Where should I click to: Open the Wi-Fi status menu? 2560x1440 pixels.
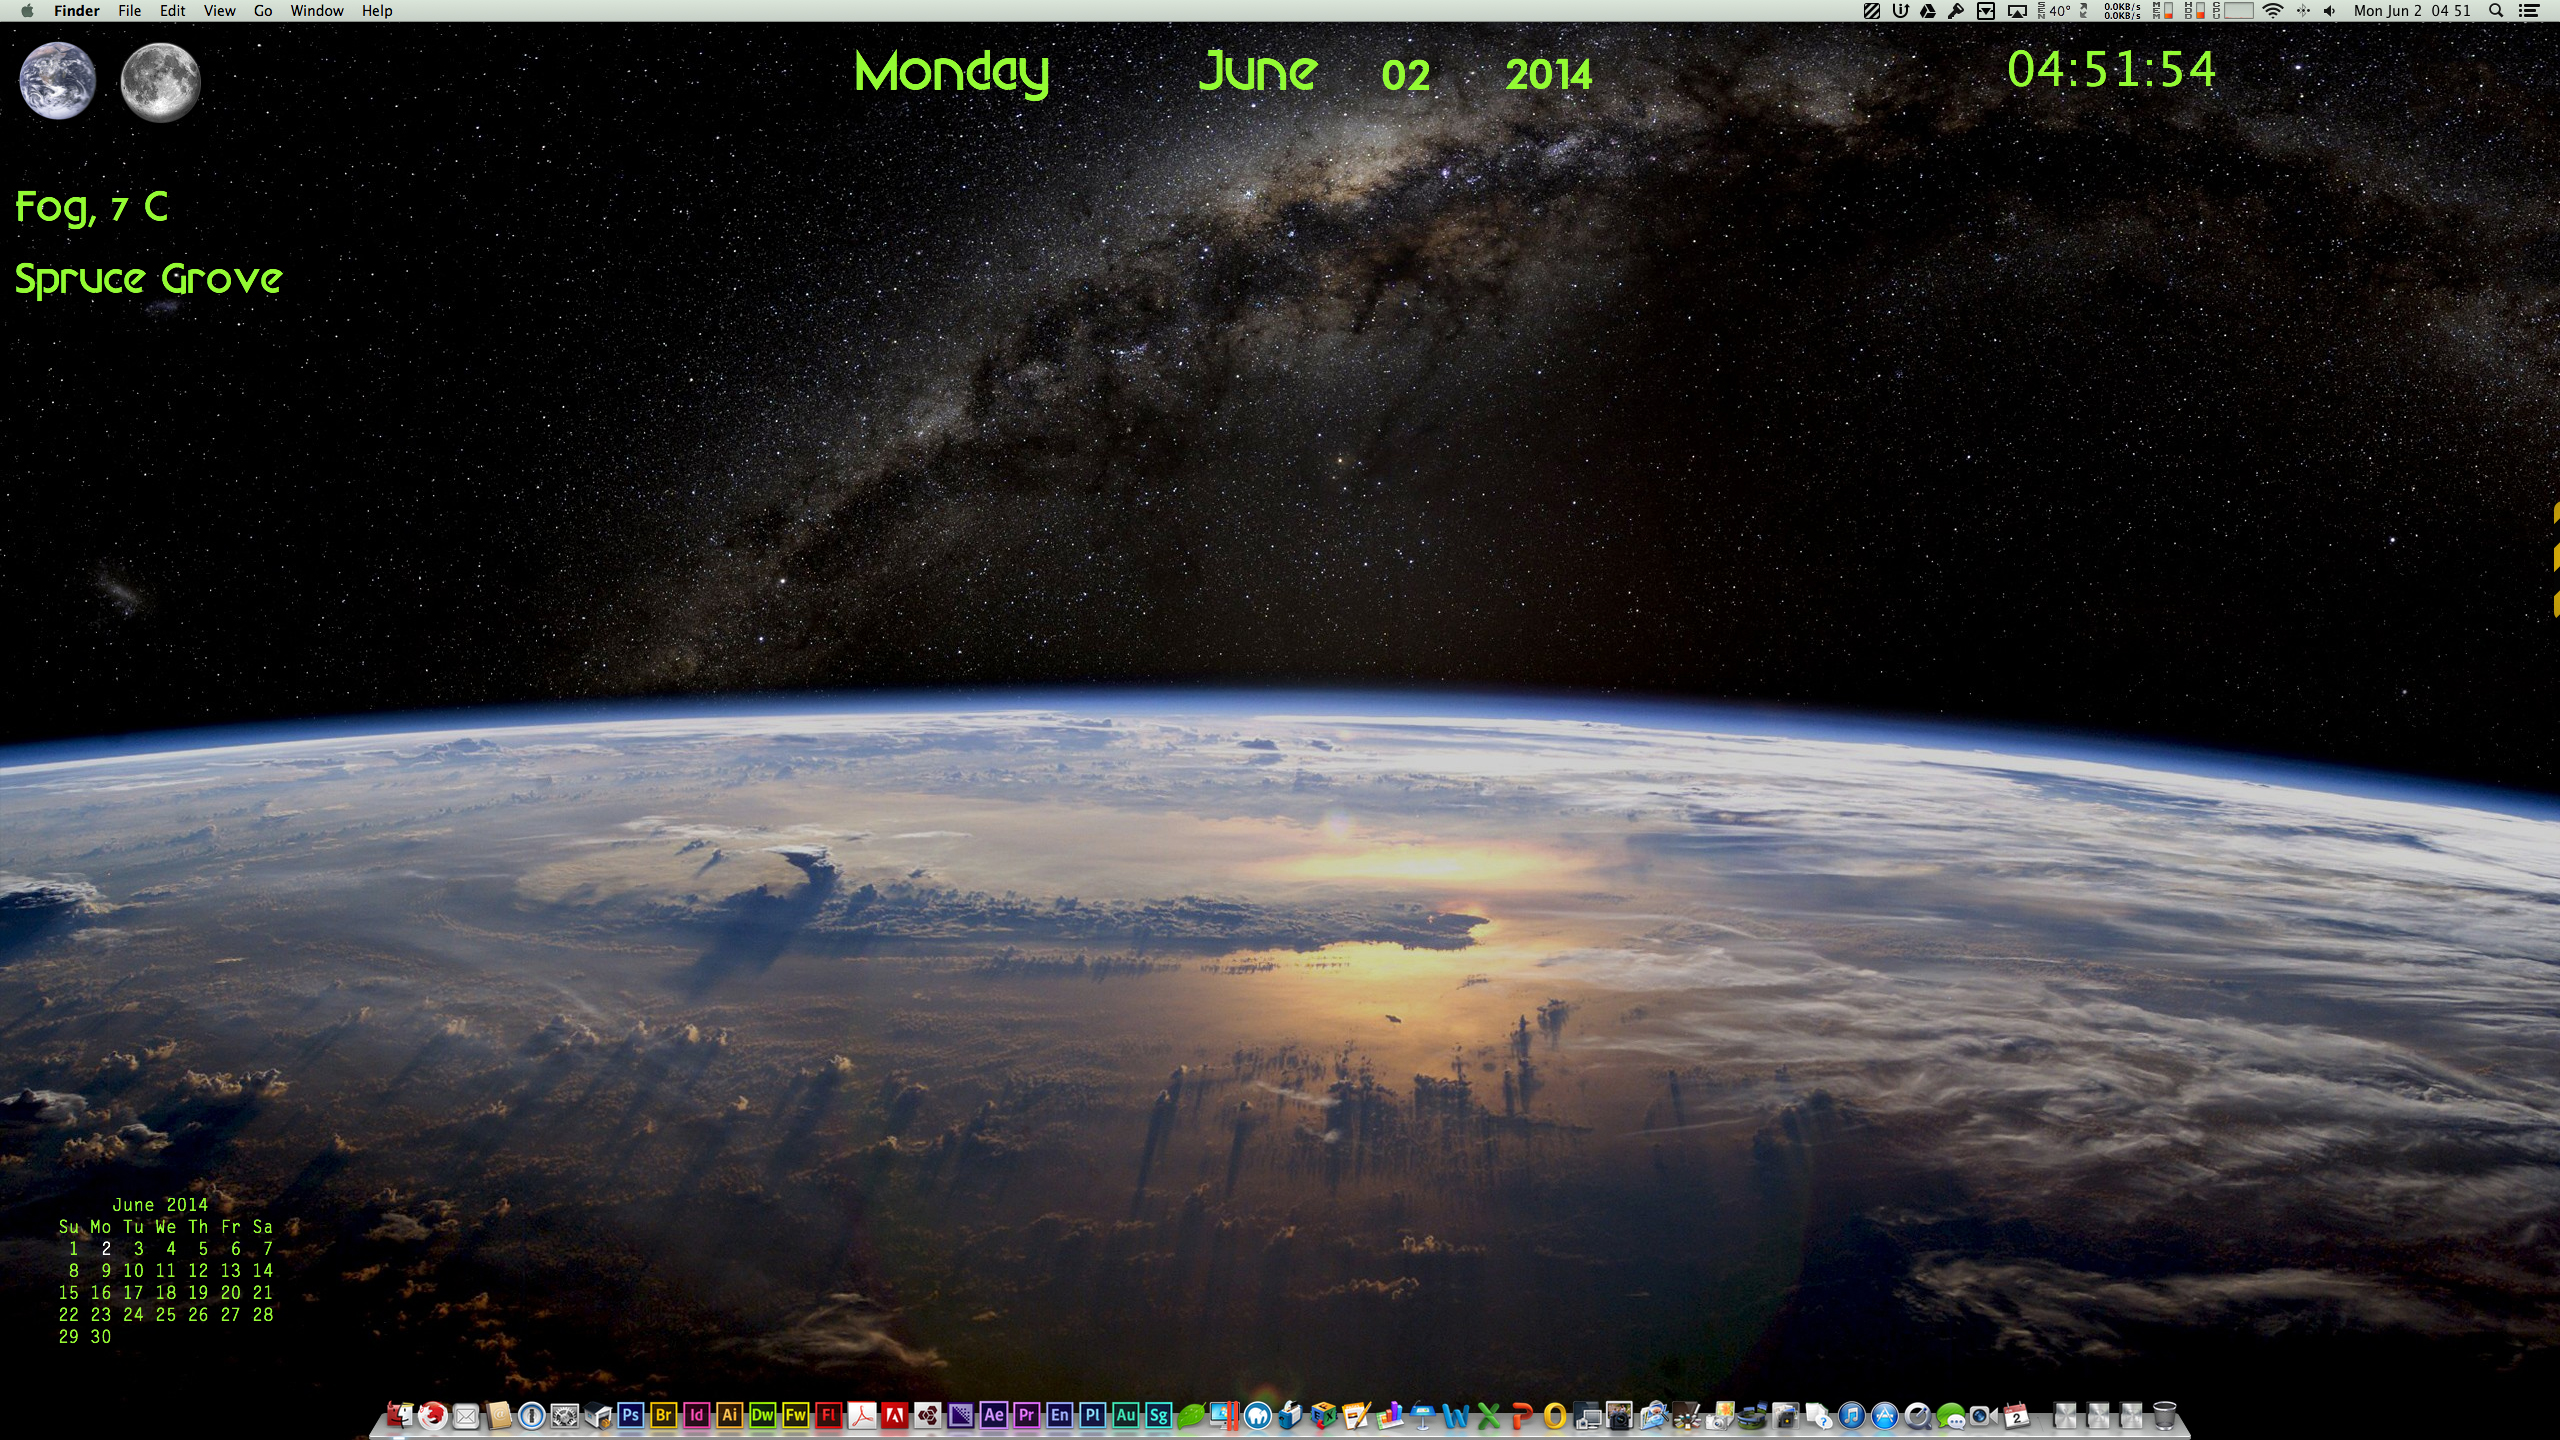[x=2273, y=11]
